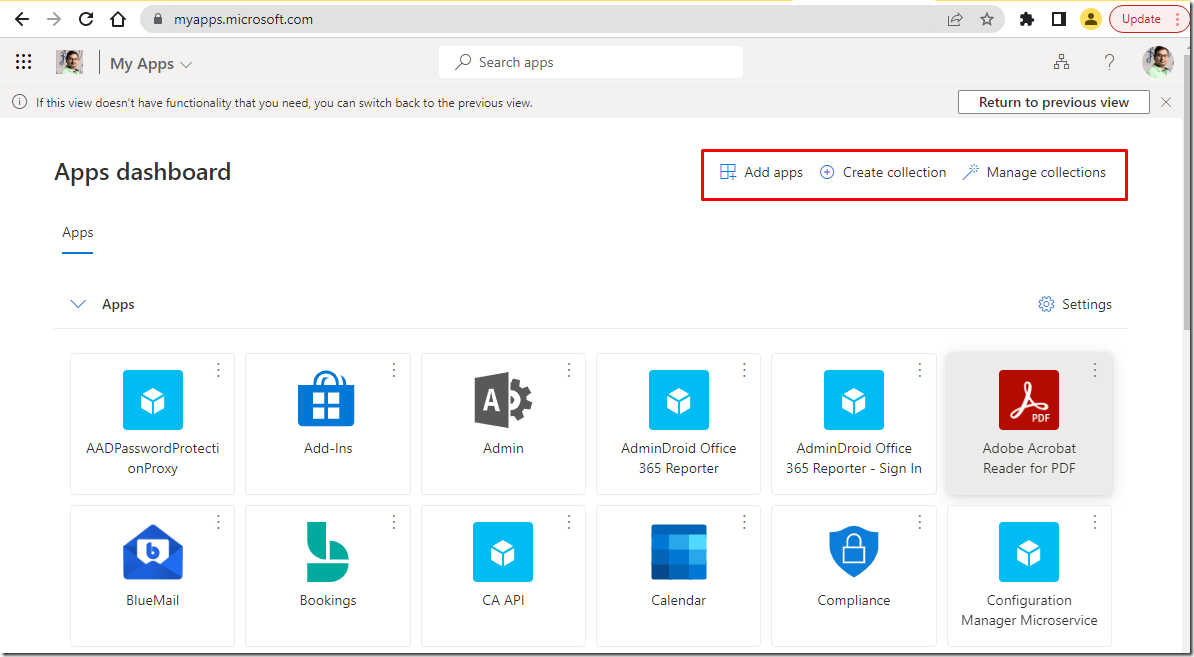Open the three-dot menu on AADPasswordProtectionProxy tile
Screen dimensions: 1194x657
[218, 369]
